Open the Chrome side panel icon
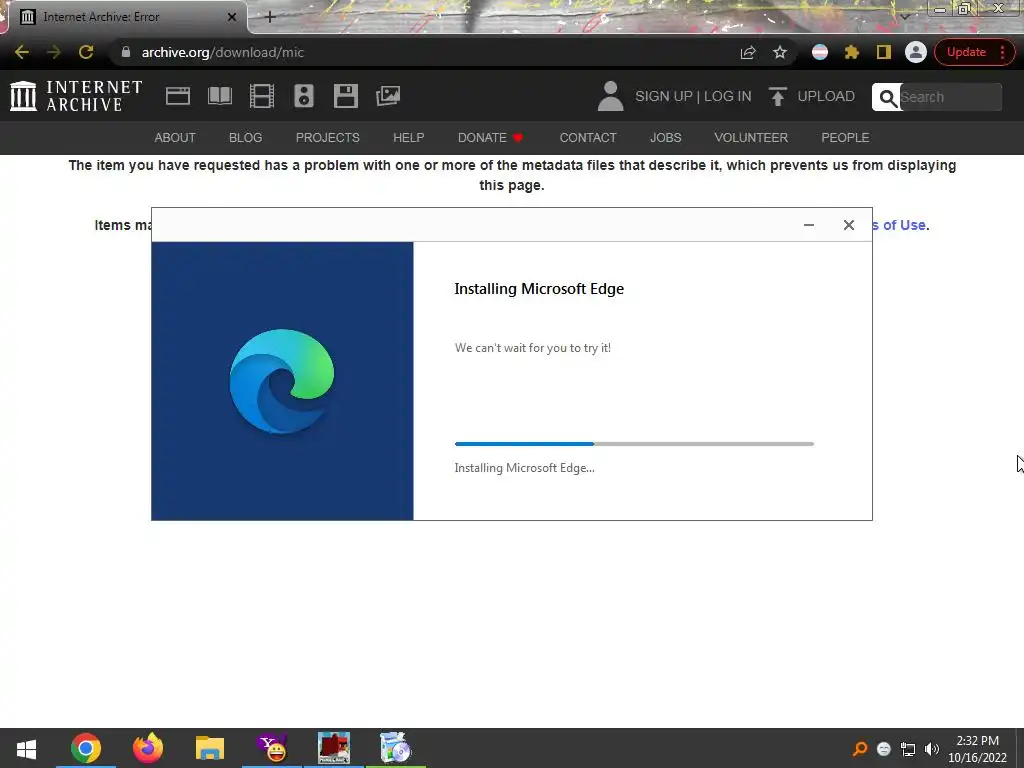This screenshot has height=768, width=1024. click(884, 52)
